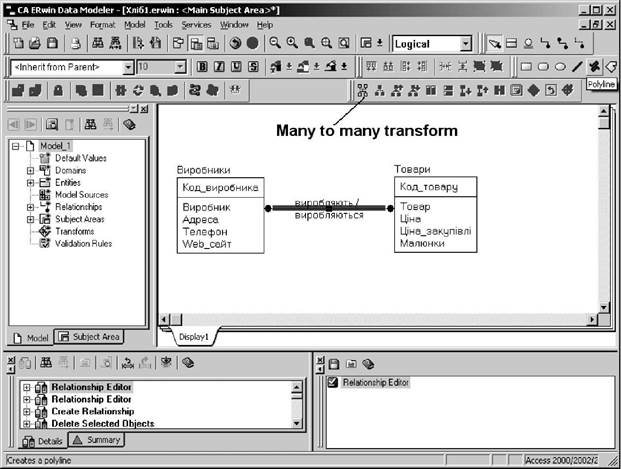Viewport: 621px width, 469px height.
Task: Open the Inherit from Parent font dropdown
Action: click(x=128, y=67)
